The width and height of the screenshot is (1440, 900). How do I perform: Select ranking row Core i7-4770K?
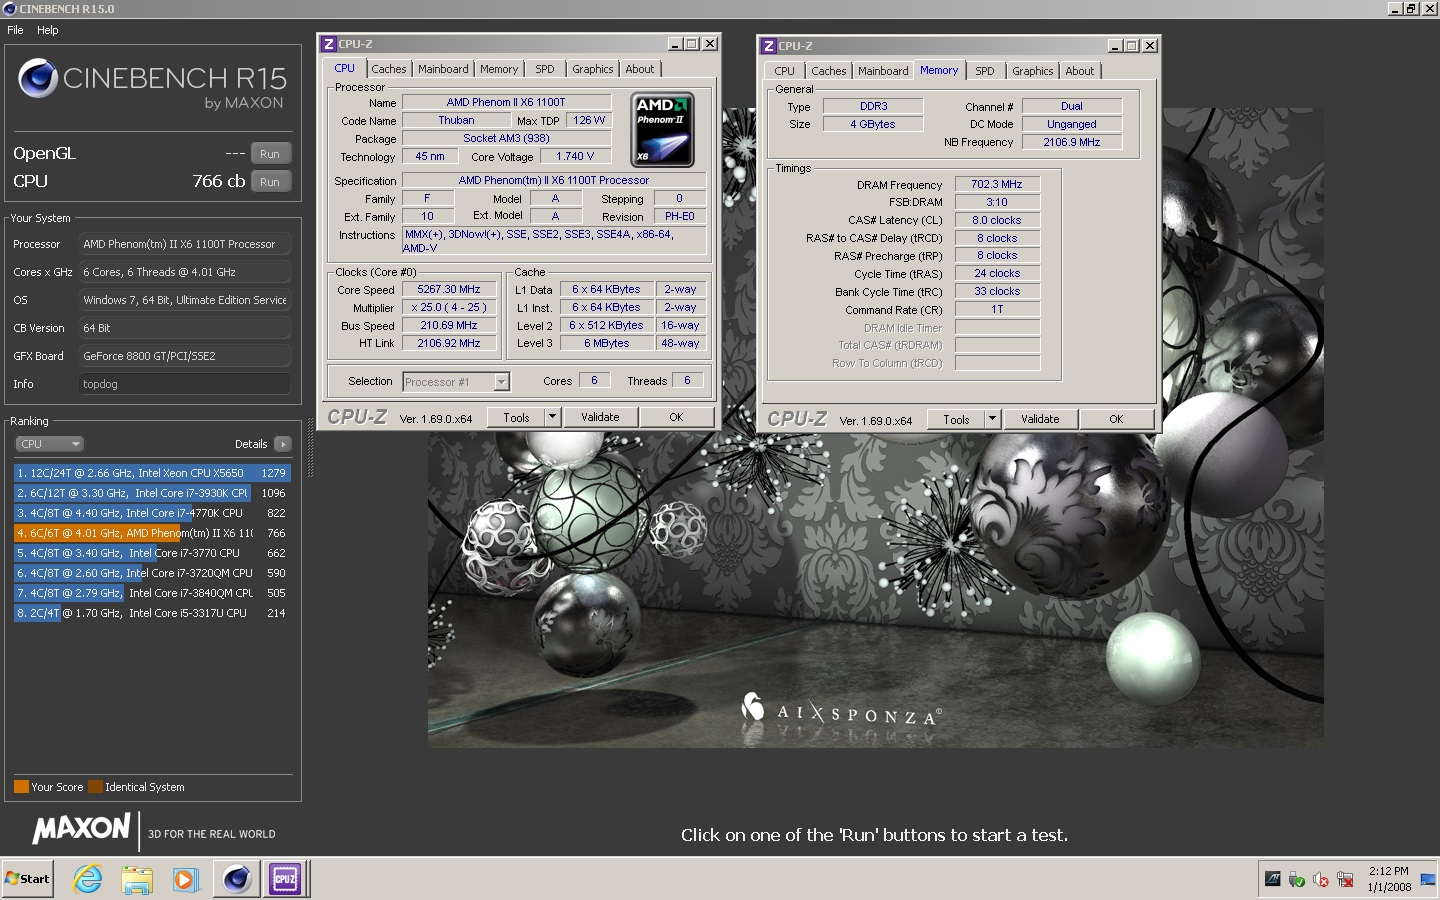point(152,513)
